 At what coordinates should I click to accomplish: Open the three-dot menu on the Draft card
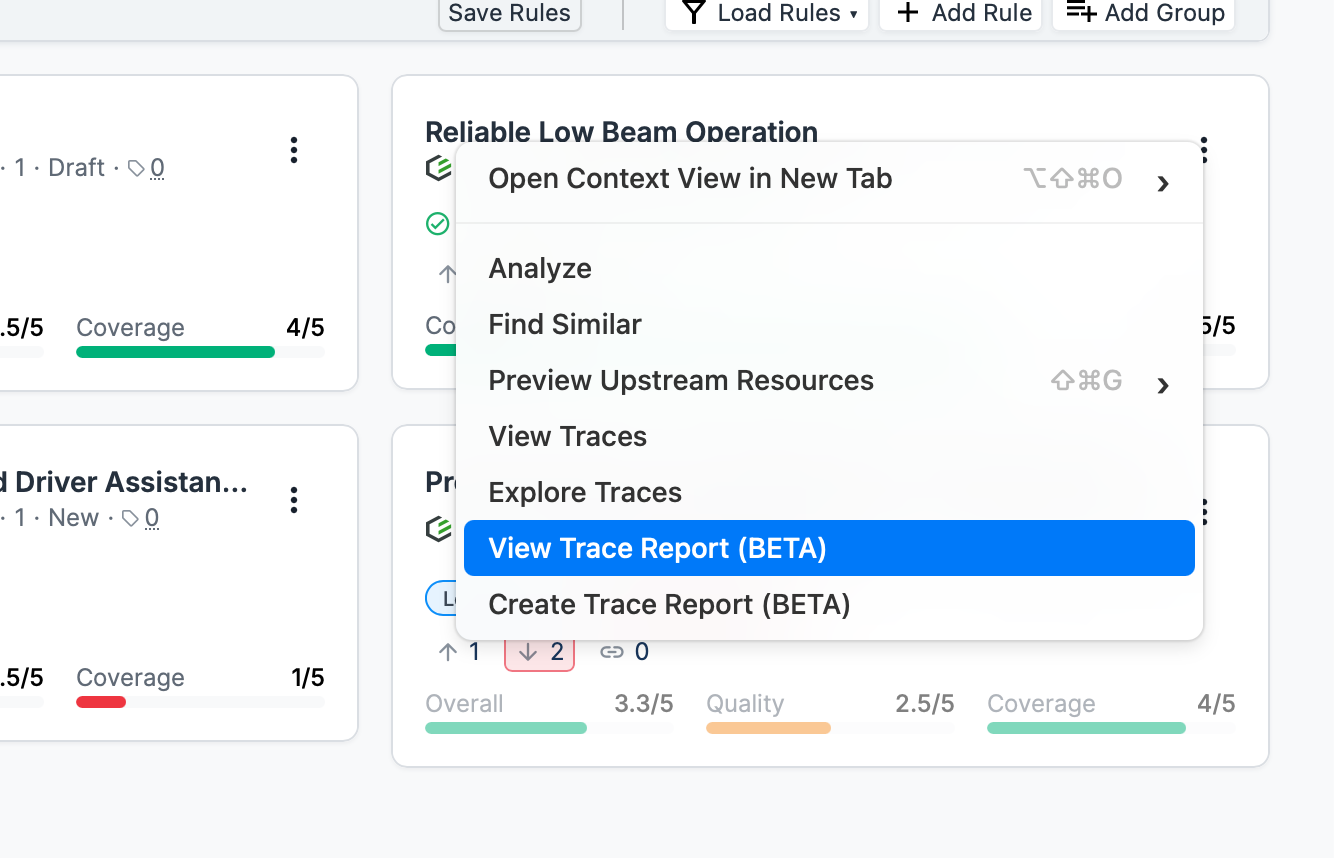click(x=293, y=150)
